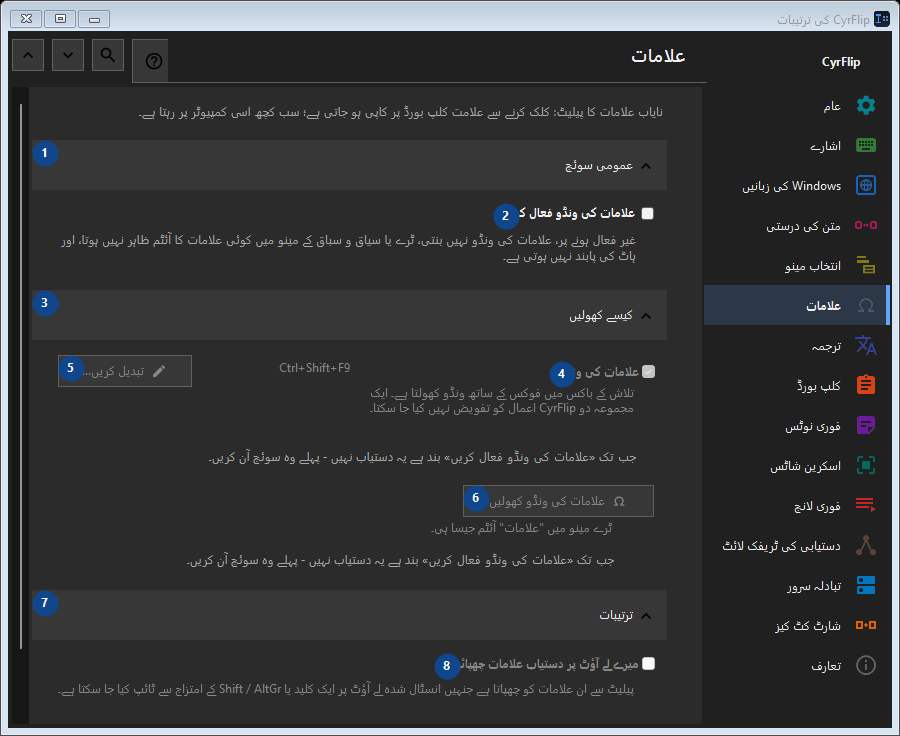Click the globe icon for Windows کی زبانیں

click(x=866, y=185)
